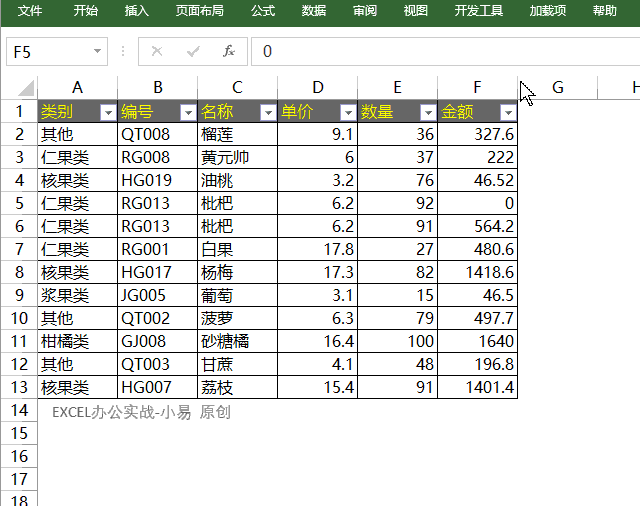
Task: Switch to the 数据 ribbon tab
Action: [x=314, y=11]
